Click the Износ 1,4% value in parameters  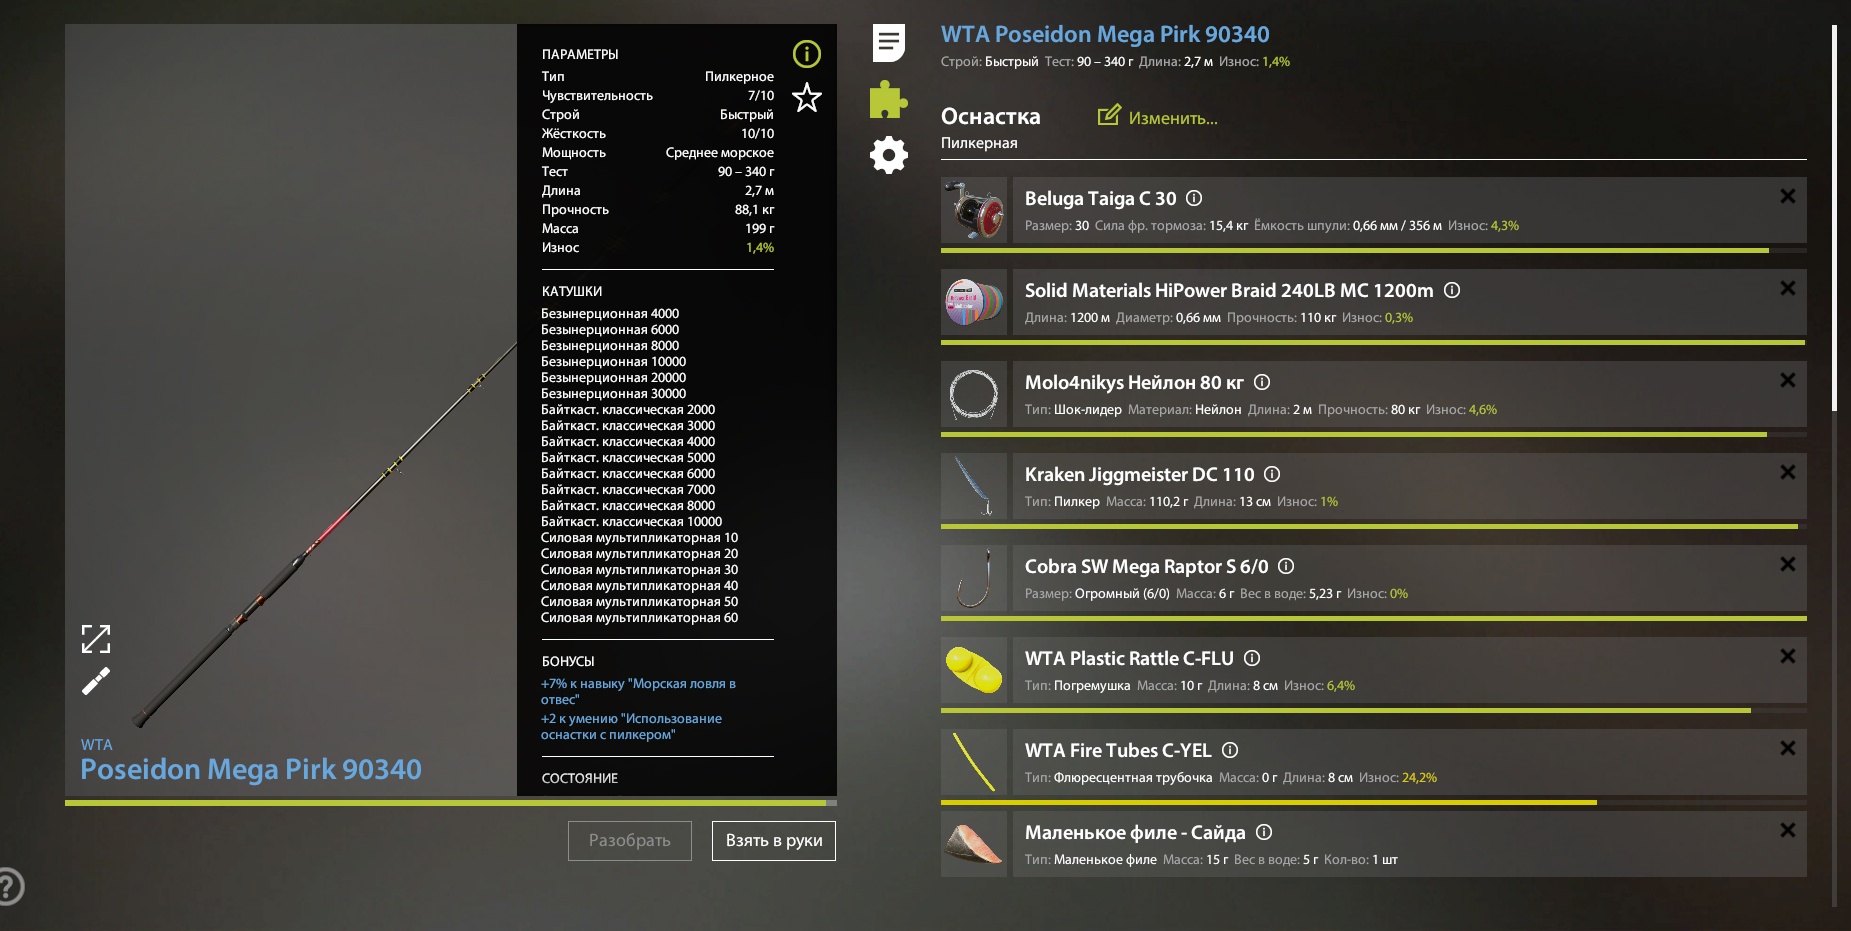pos(760,248)
